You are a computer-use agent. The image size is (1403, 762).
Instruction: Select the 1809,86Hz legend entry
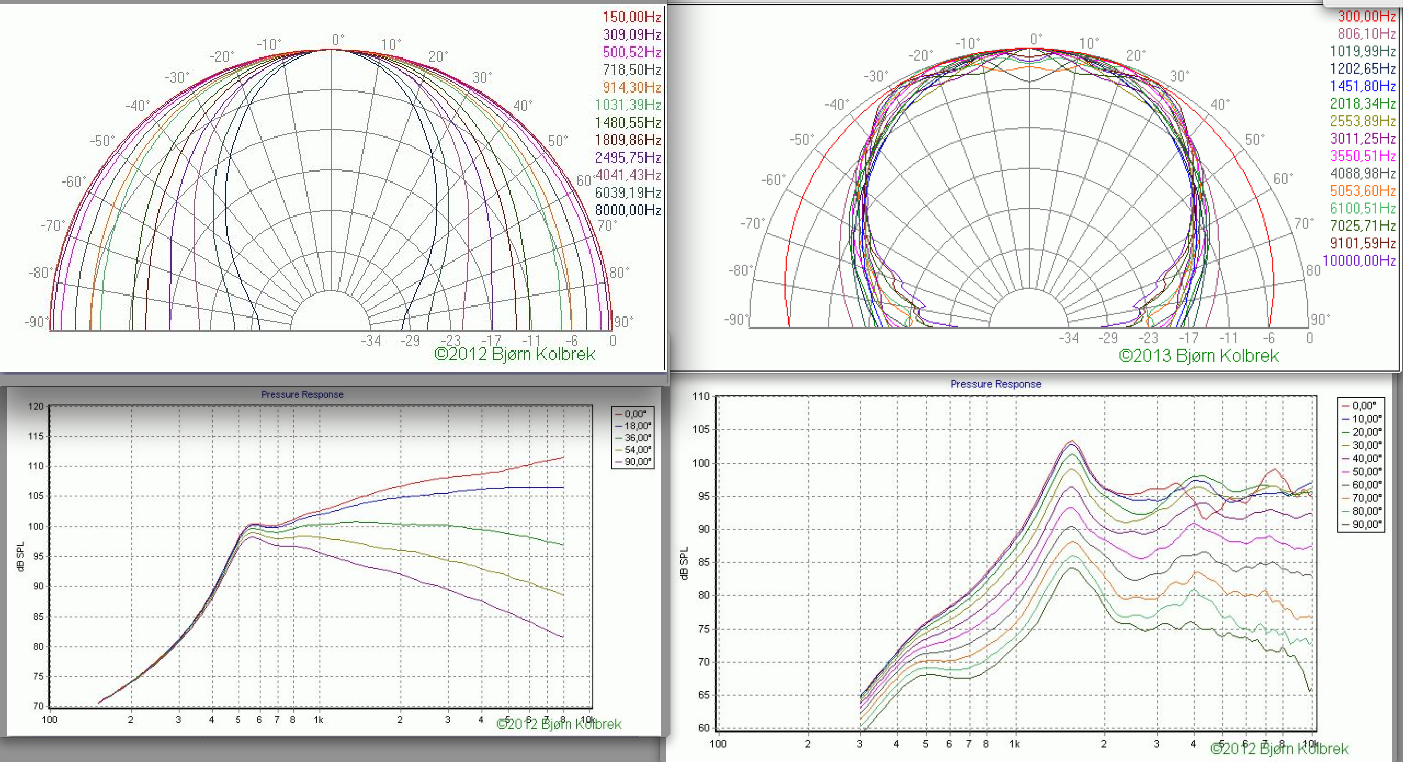pos(630,140)
